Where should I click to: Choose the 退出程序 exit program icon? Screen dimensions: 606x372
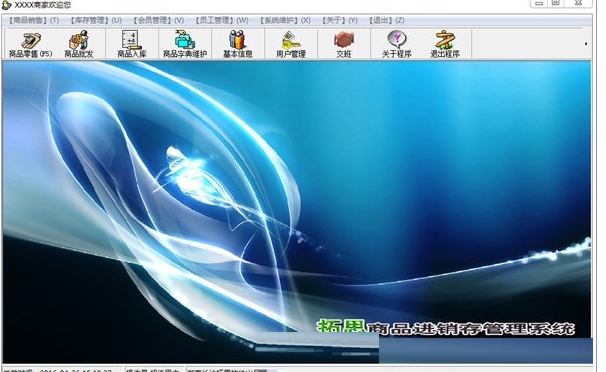(445, 45)
